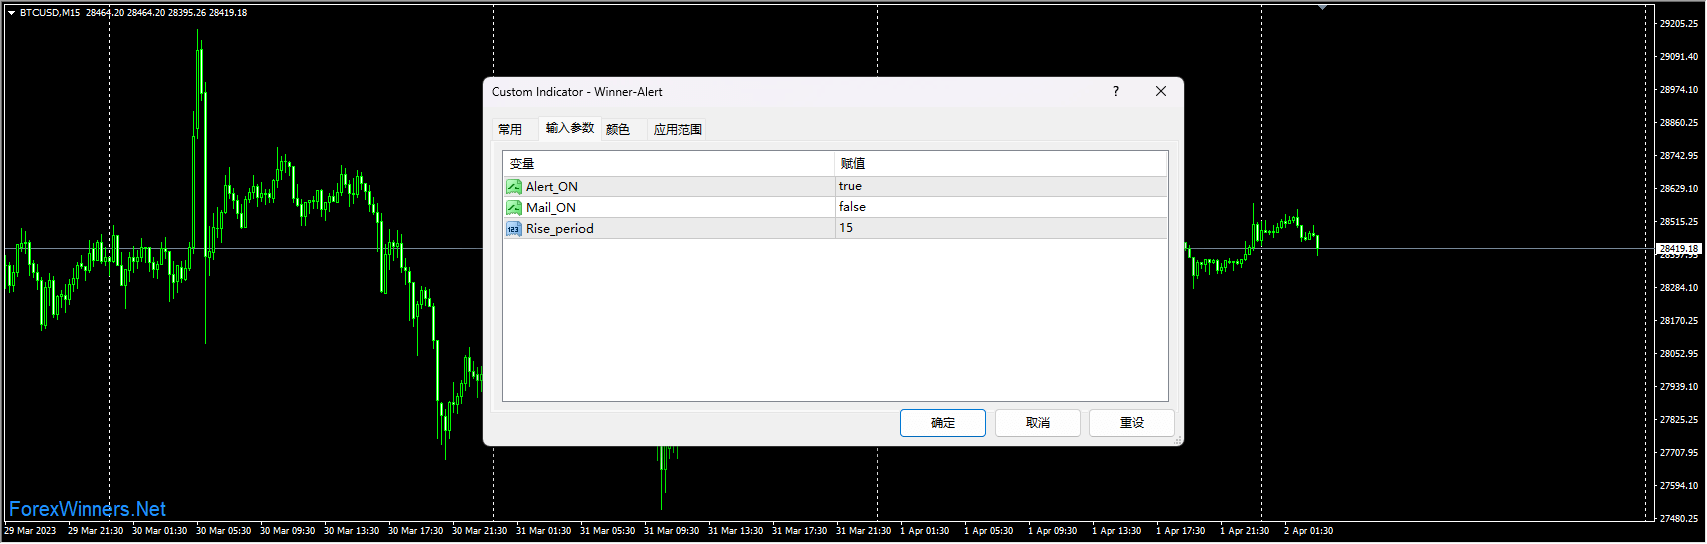Click the 29205.25 price scale label
The width and height of the screenshot is (1707, 544).
pos(1679,24)
